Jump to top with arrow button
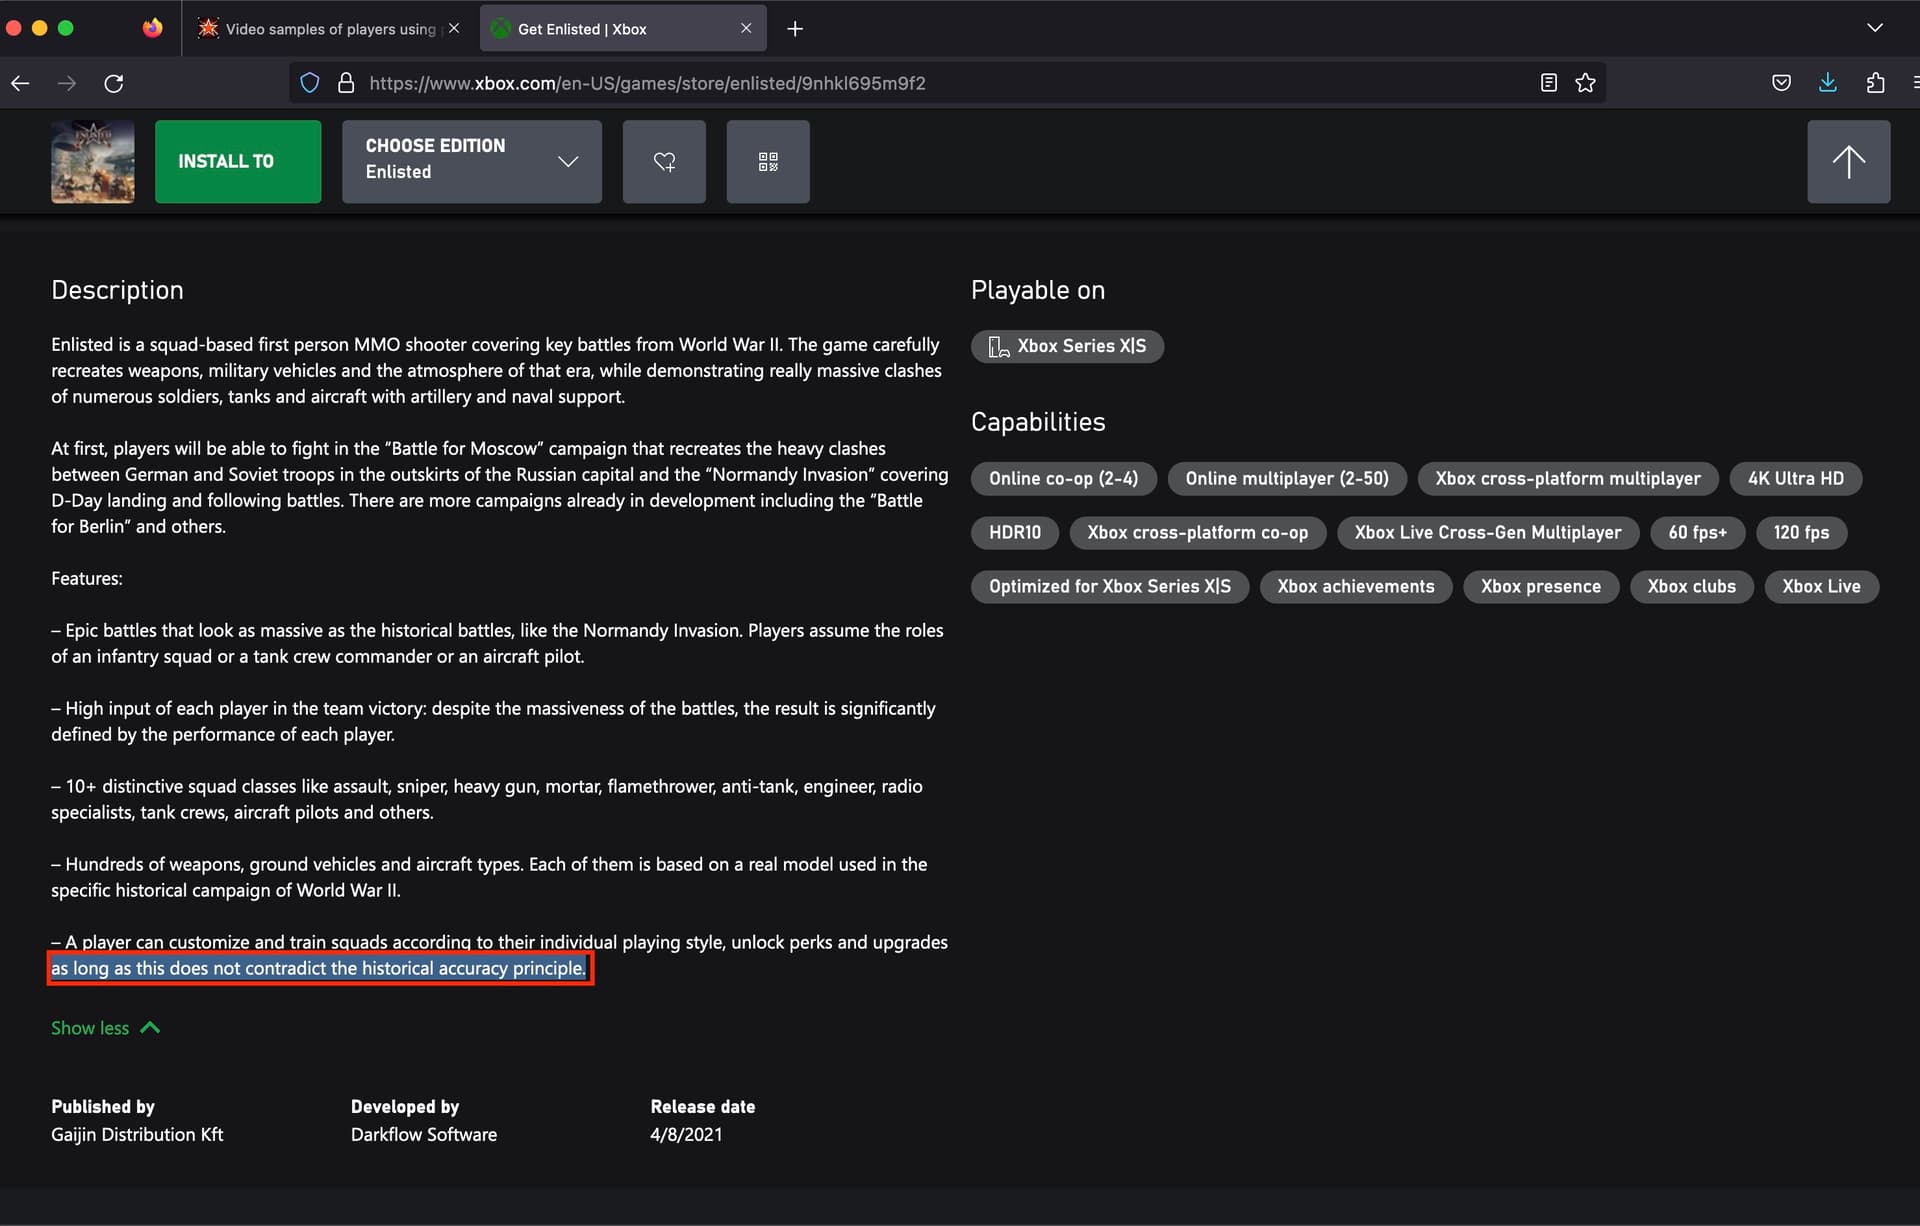Image resolution: width=1920 pixels, height=1226 pixels. point(1848,162)
